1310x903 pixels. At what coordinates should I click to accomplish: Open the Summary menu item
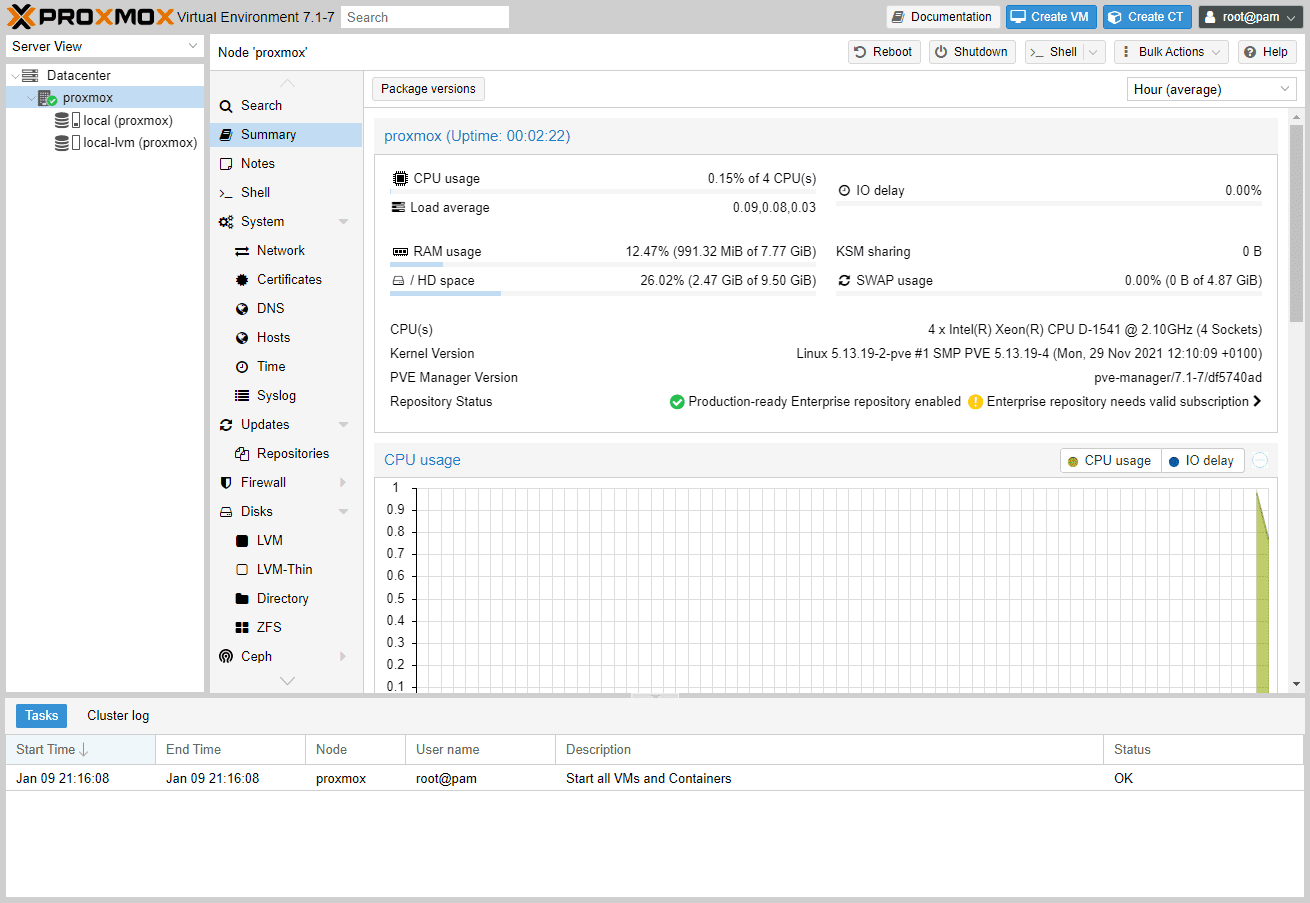[x=286, y=135]
